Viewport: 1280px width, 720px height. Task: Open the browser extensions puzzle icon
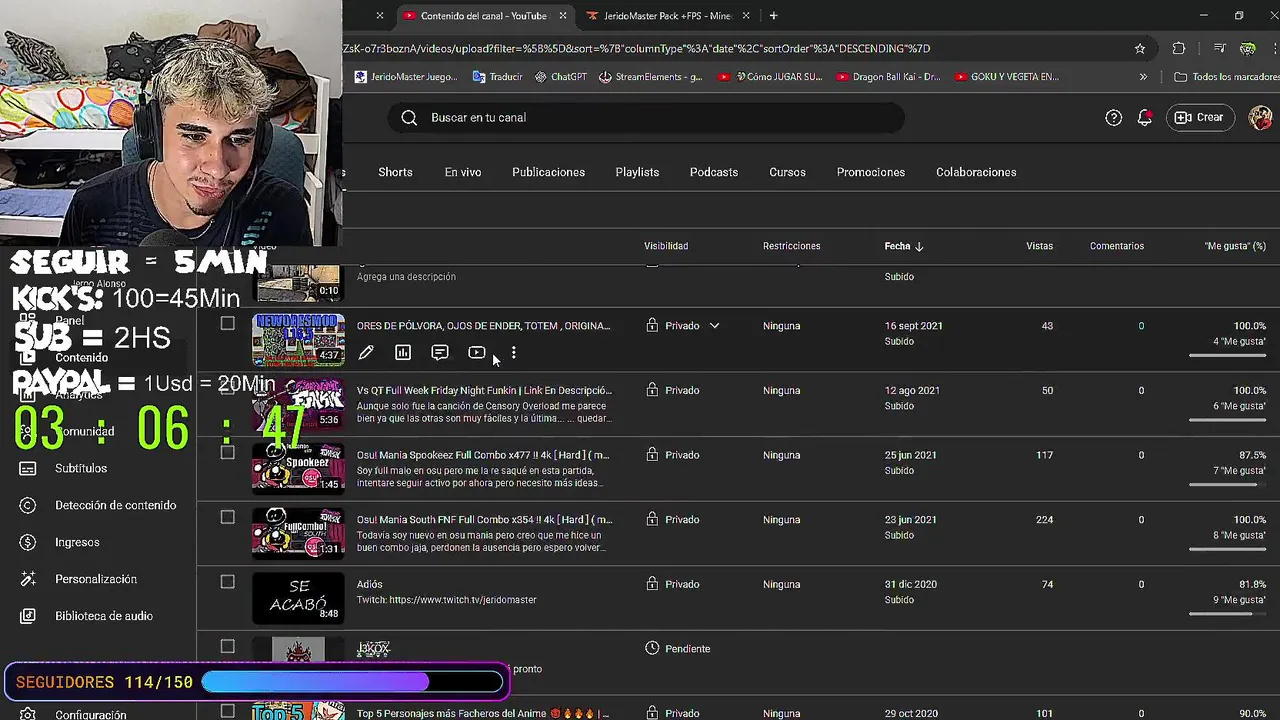pyautogui.click(x=1179, y=48)
